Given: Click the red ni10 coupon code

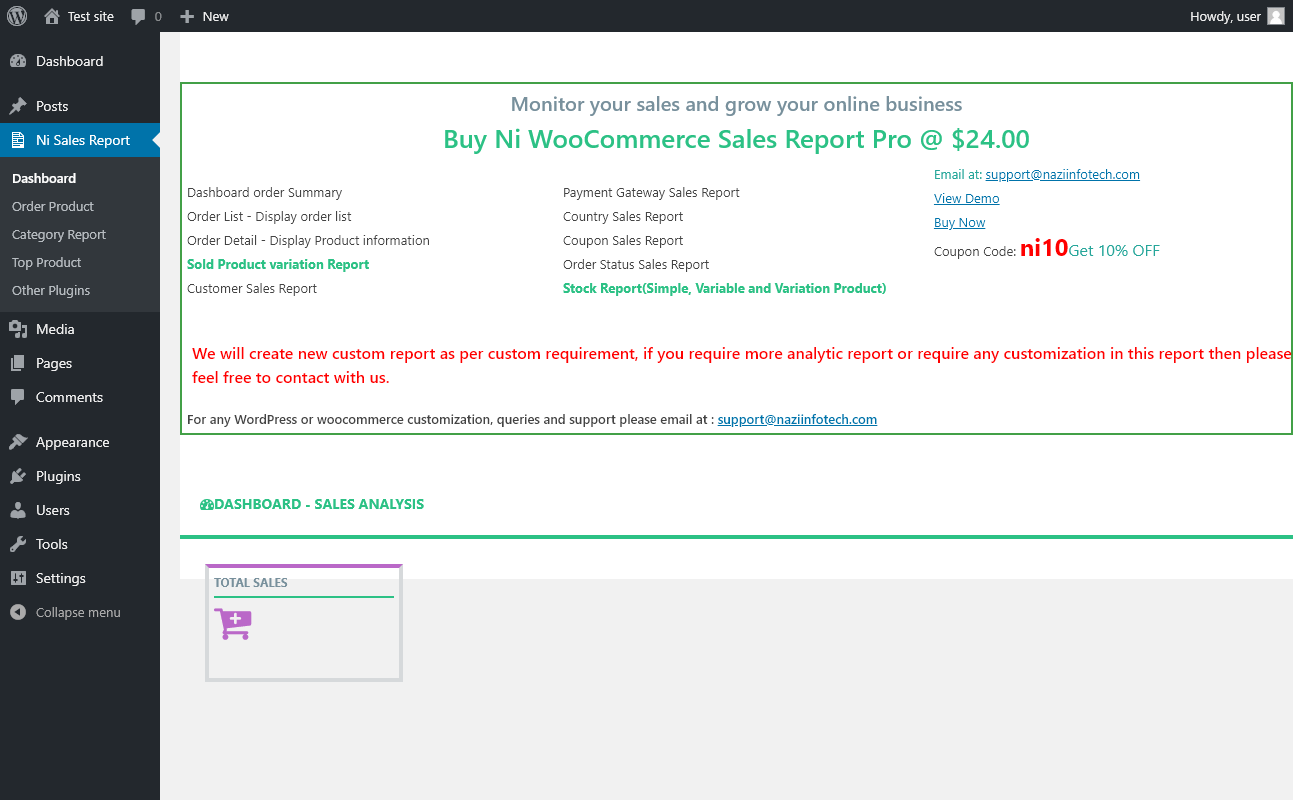Looking at the screenshot, I should (x=1044, y=249).
